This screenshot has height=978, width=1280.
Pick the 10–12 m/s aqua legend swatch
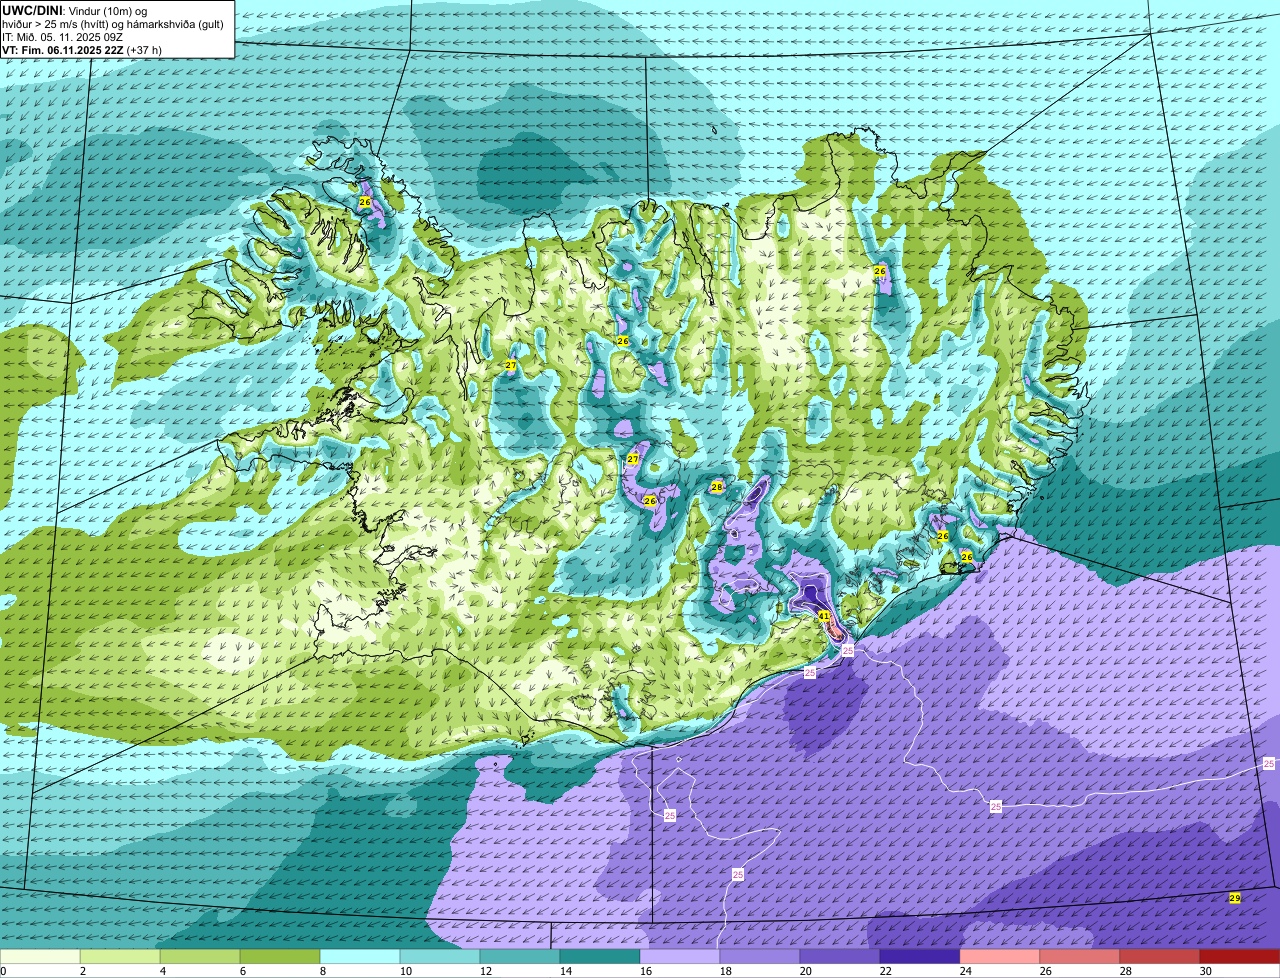coord(440,956)
